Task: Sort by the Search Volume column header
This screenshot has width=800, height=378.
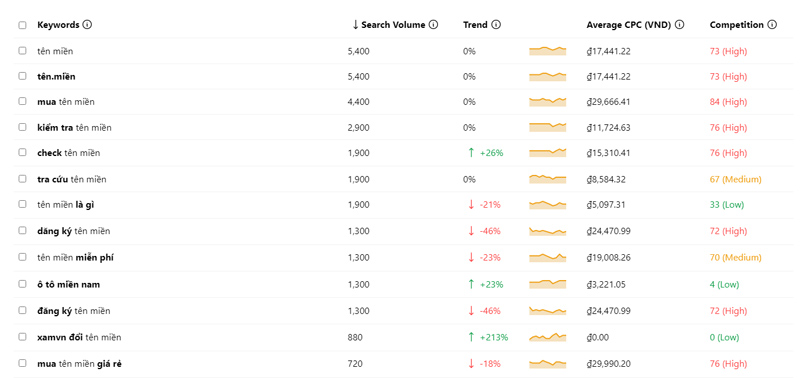Action: coord(393,24)
